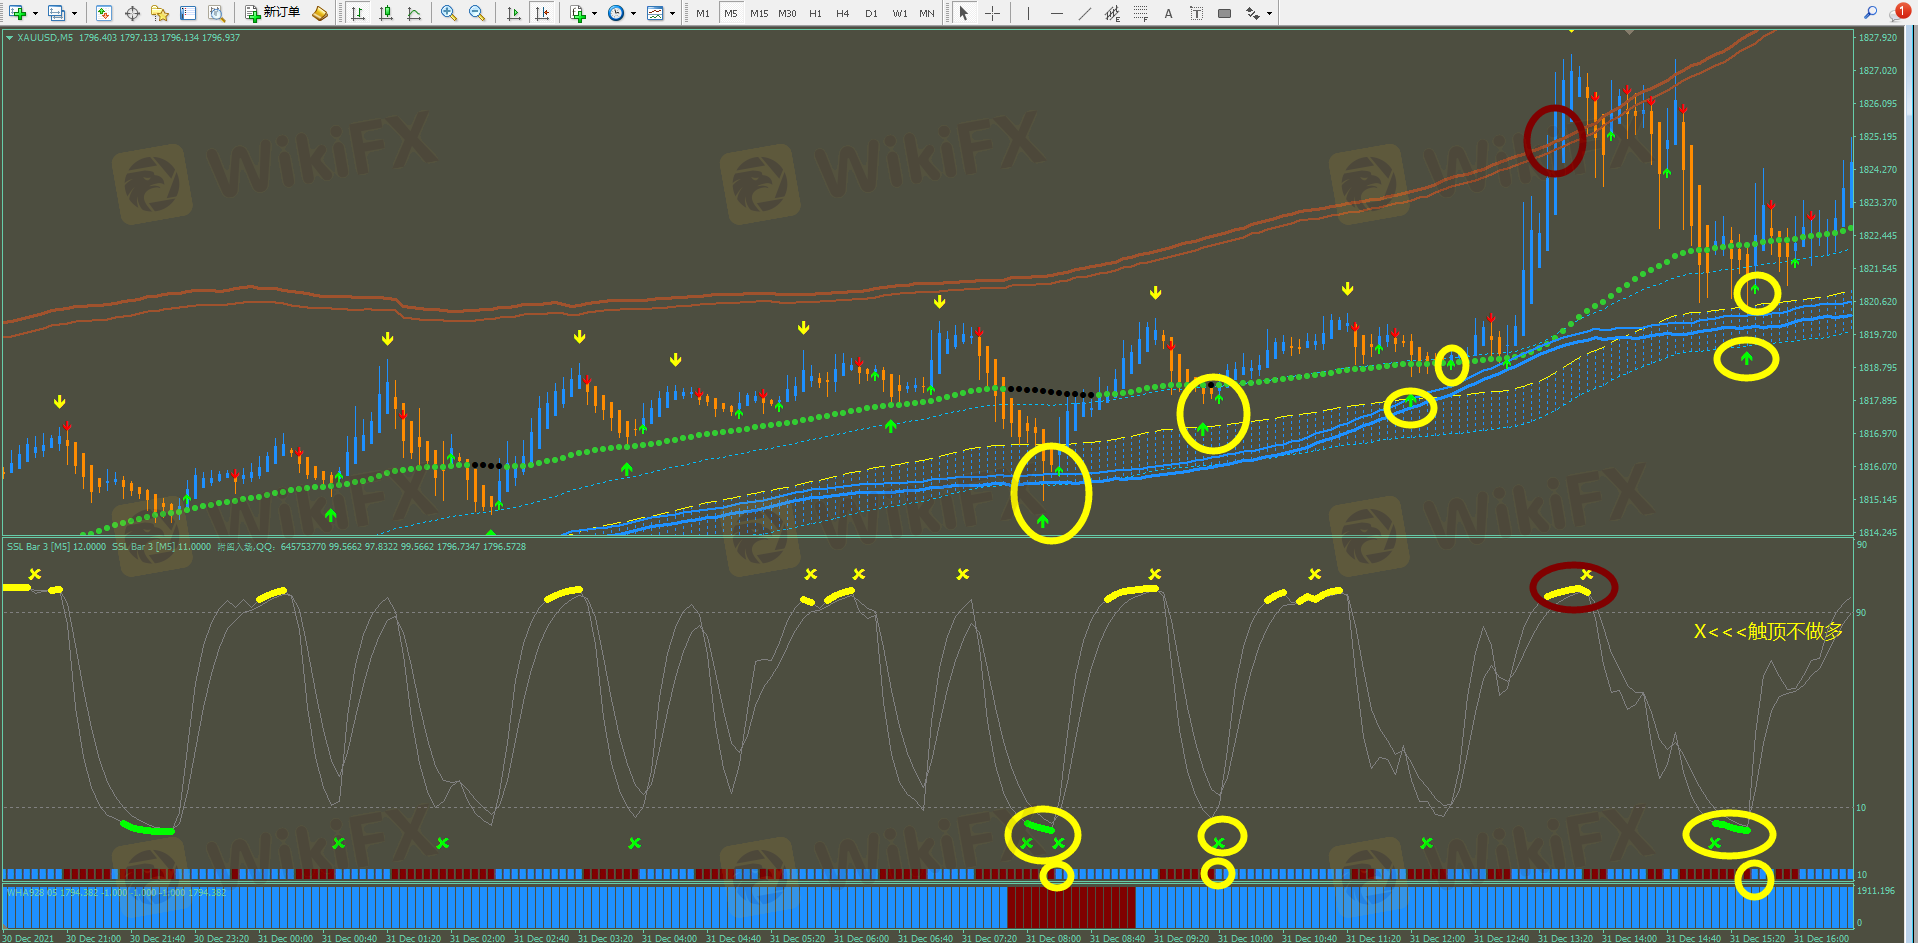Select the Fibonacci retracement tool
Screen dimensions: 1918x943
click(x=1140, y=13)
